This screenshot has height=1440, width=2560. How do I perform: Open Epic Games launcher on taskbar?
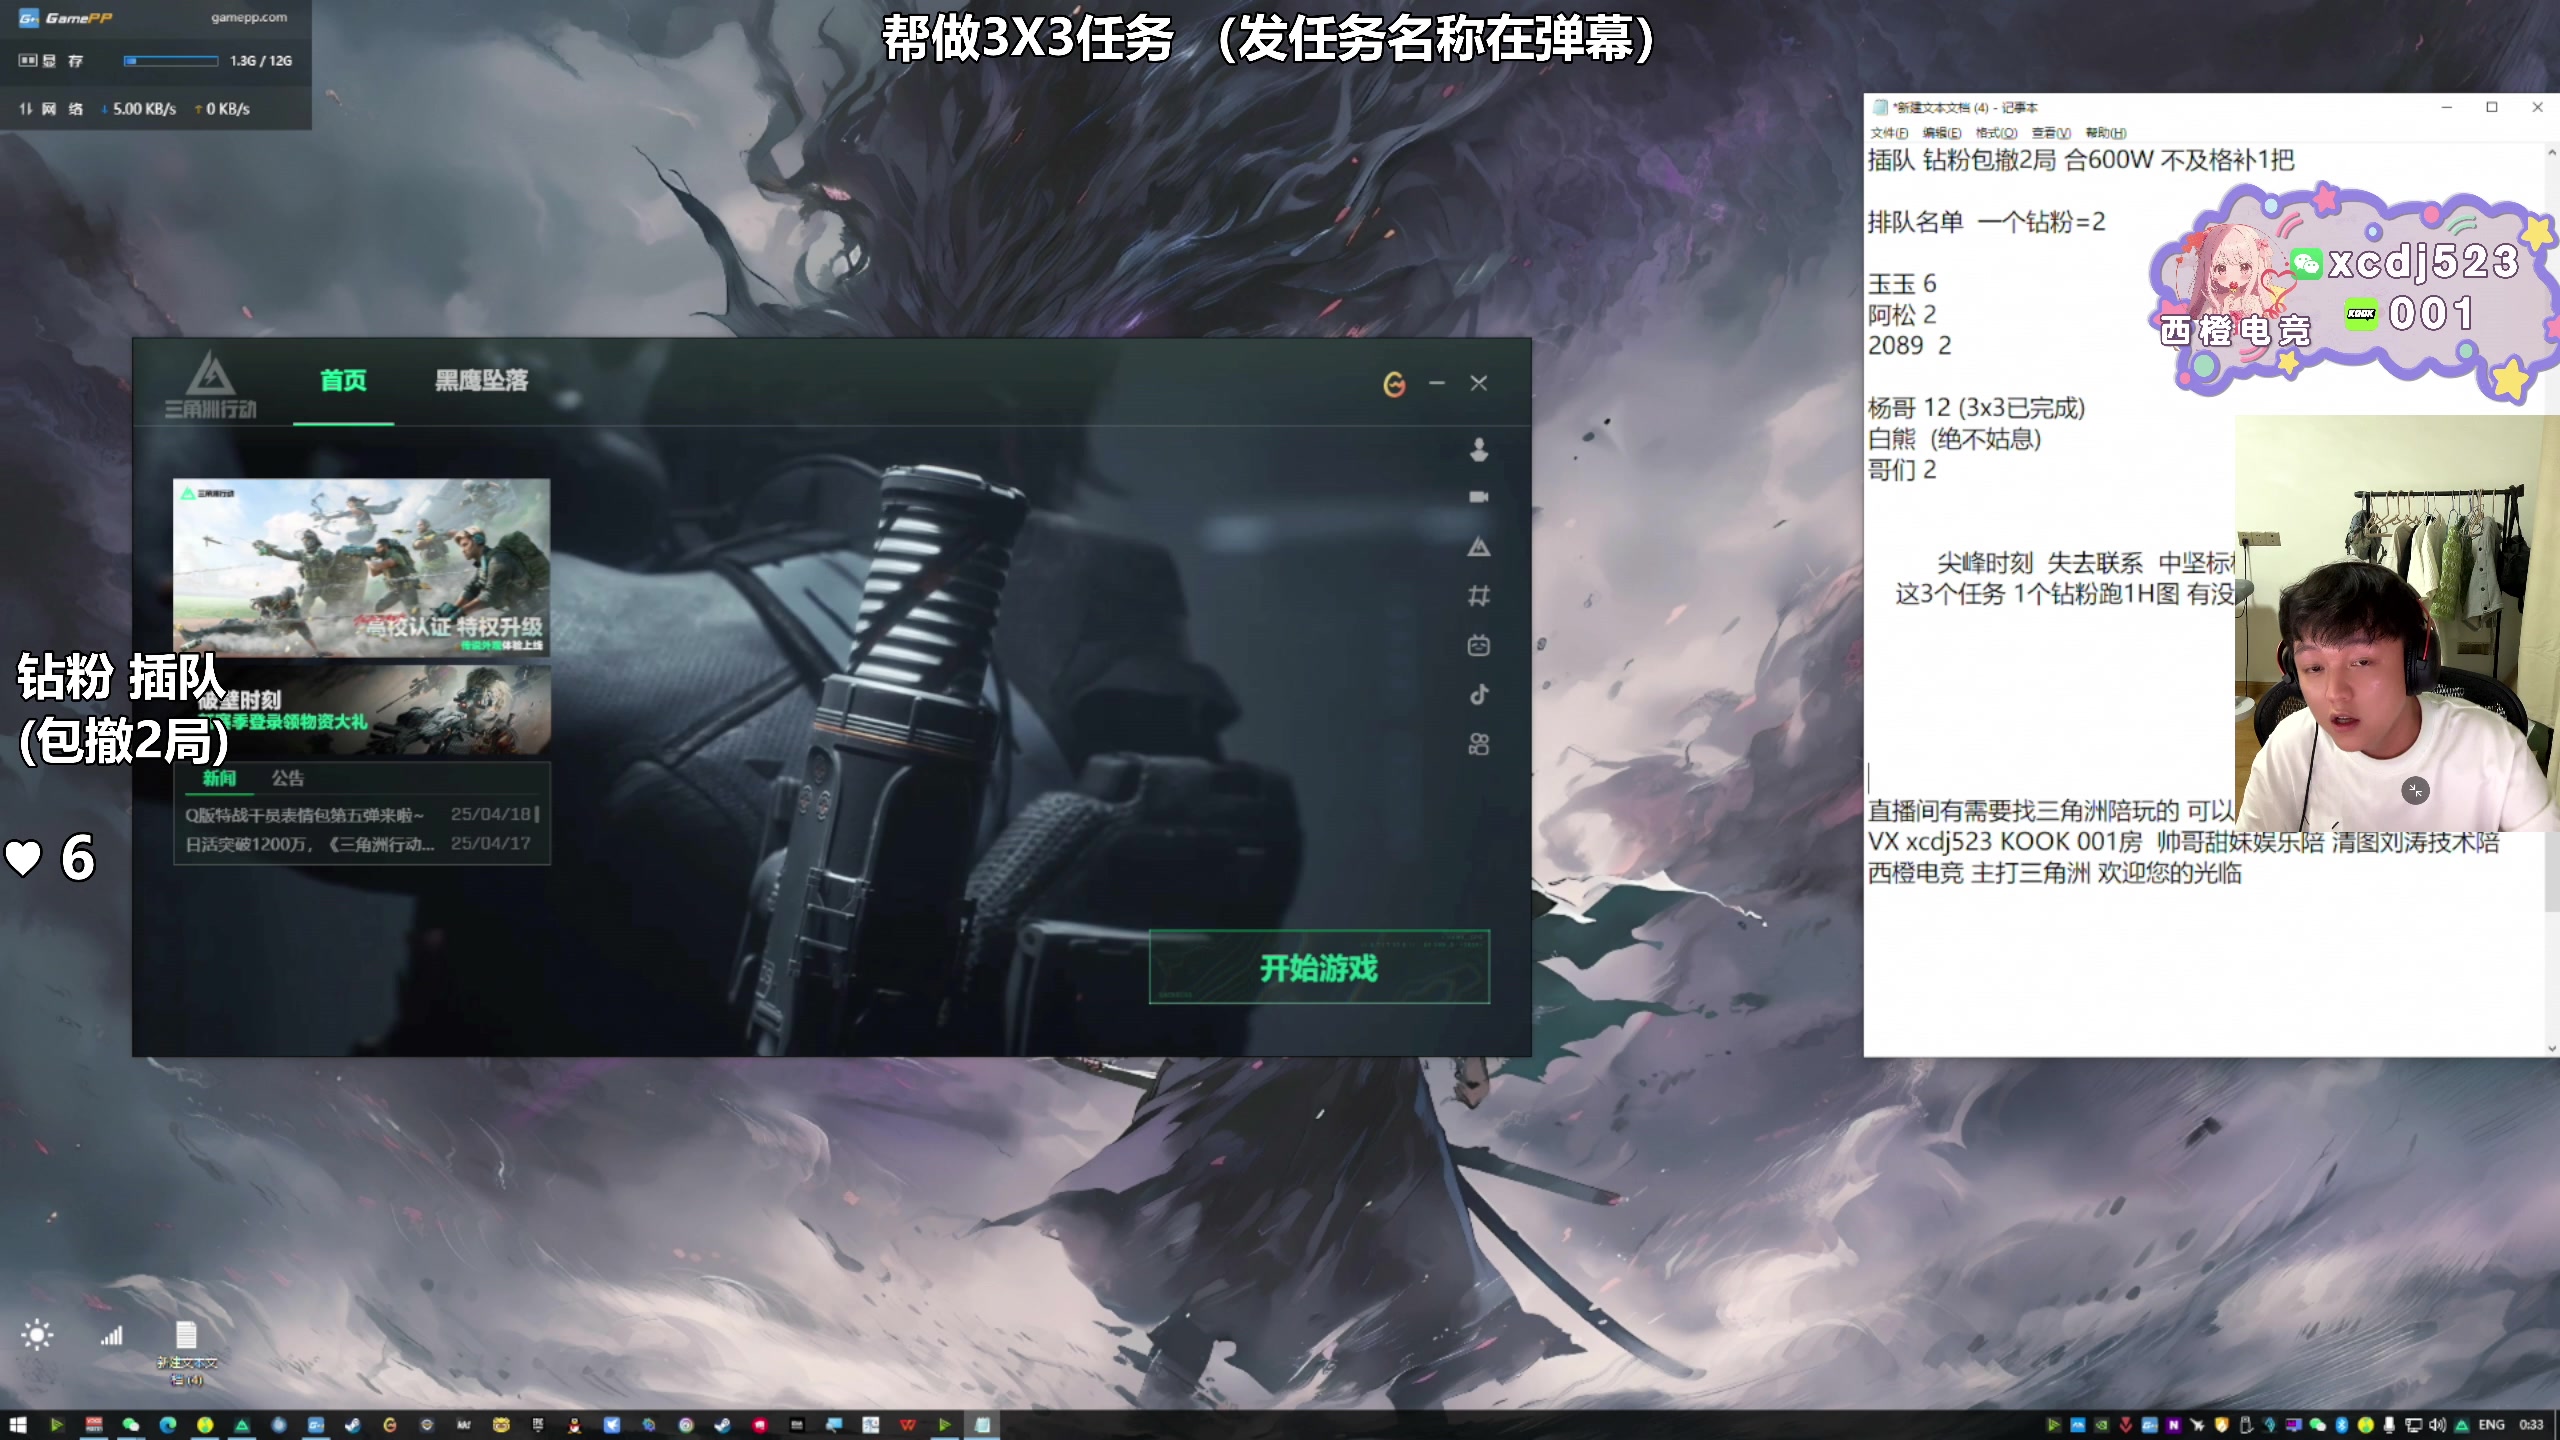click(538, 1425)
